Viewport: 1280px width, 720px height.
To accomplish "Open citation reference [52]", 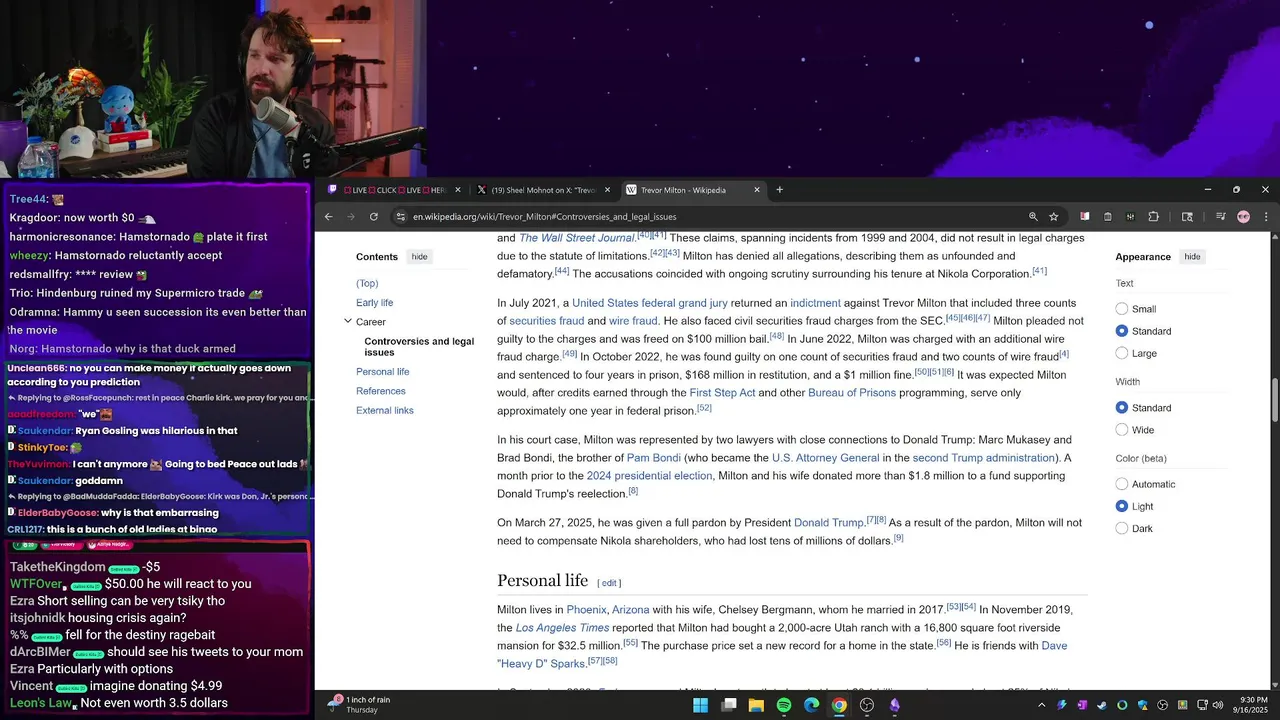I will [x=704, y=408].
